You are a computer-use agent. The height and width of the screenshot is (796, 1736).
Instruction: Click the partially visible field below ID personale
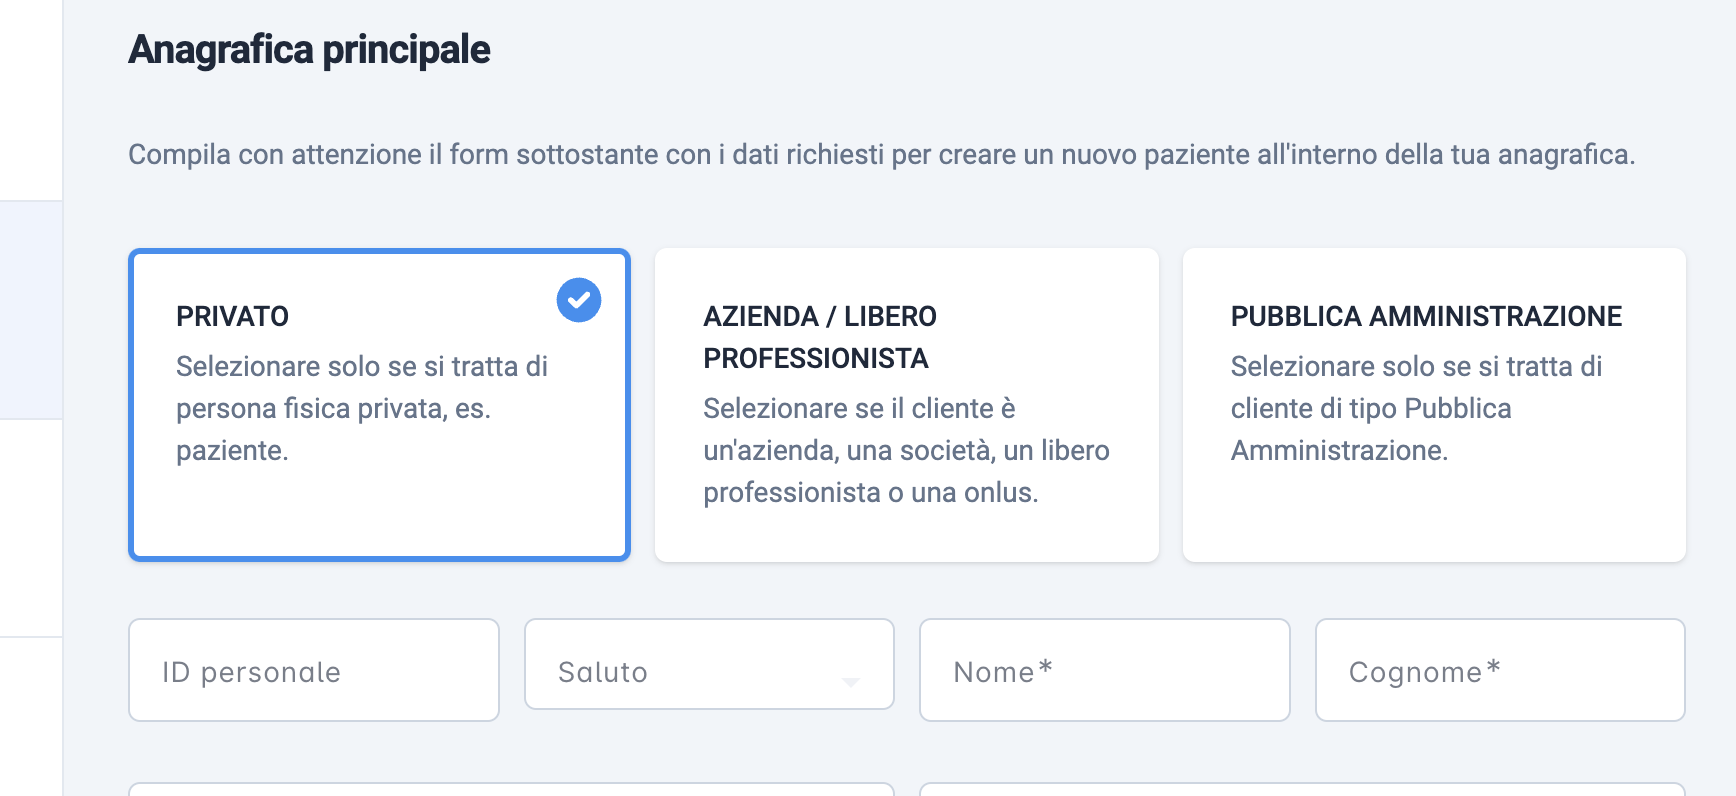pyautogui.click(x=511, y=789)
